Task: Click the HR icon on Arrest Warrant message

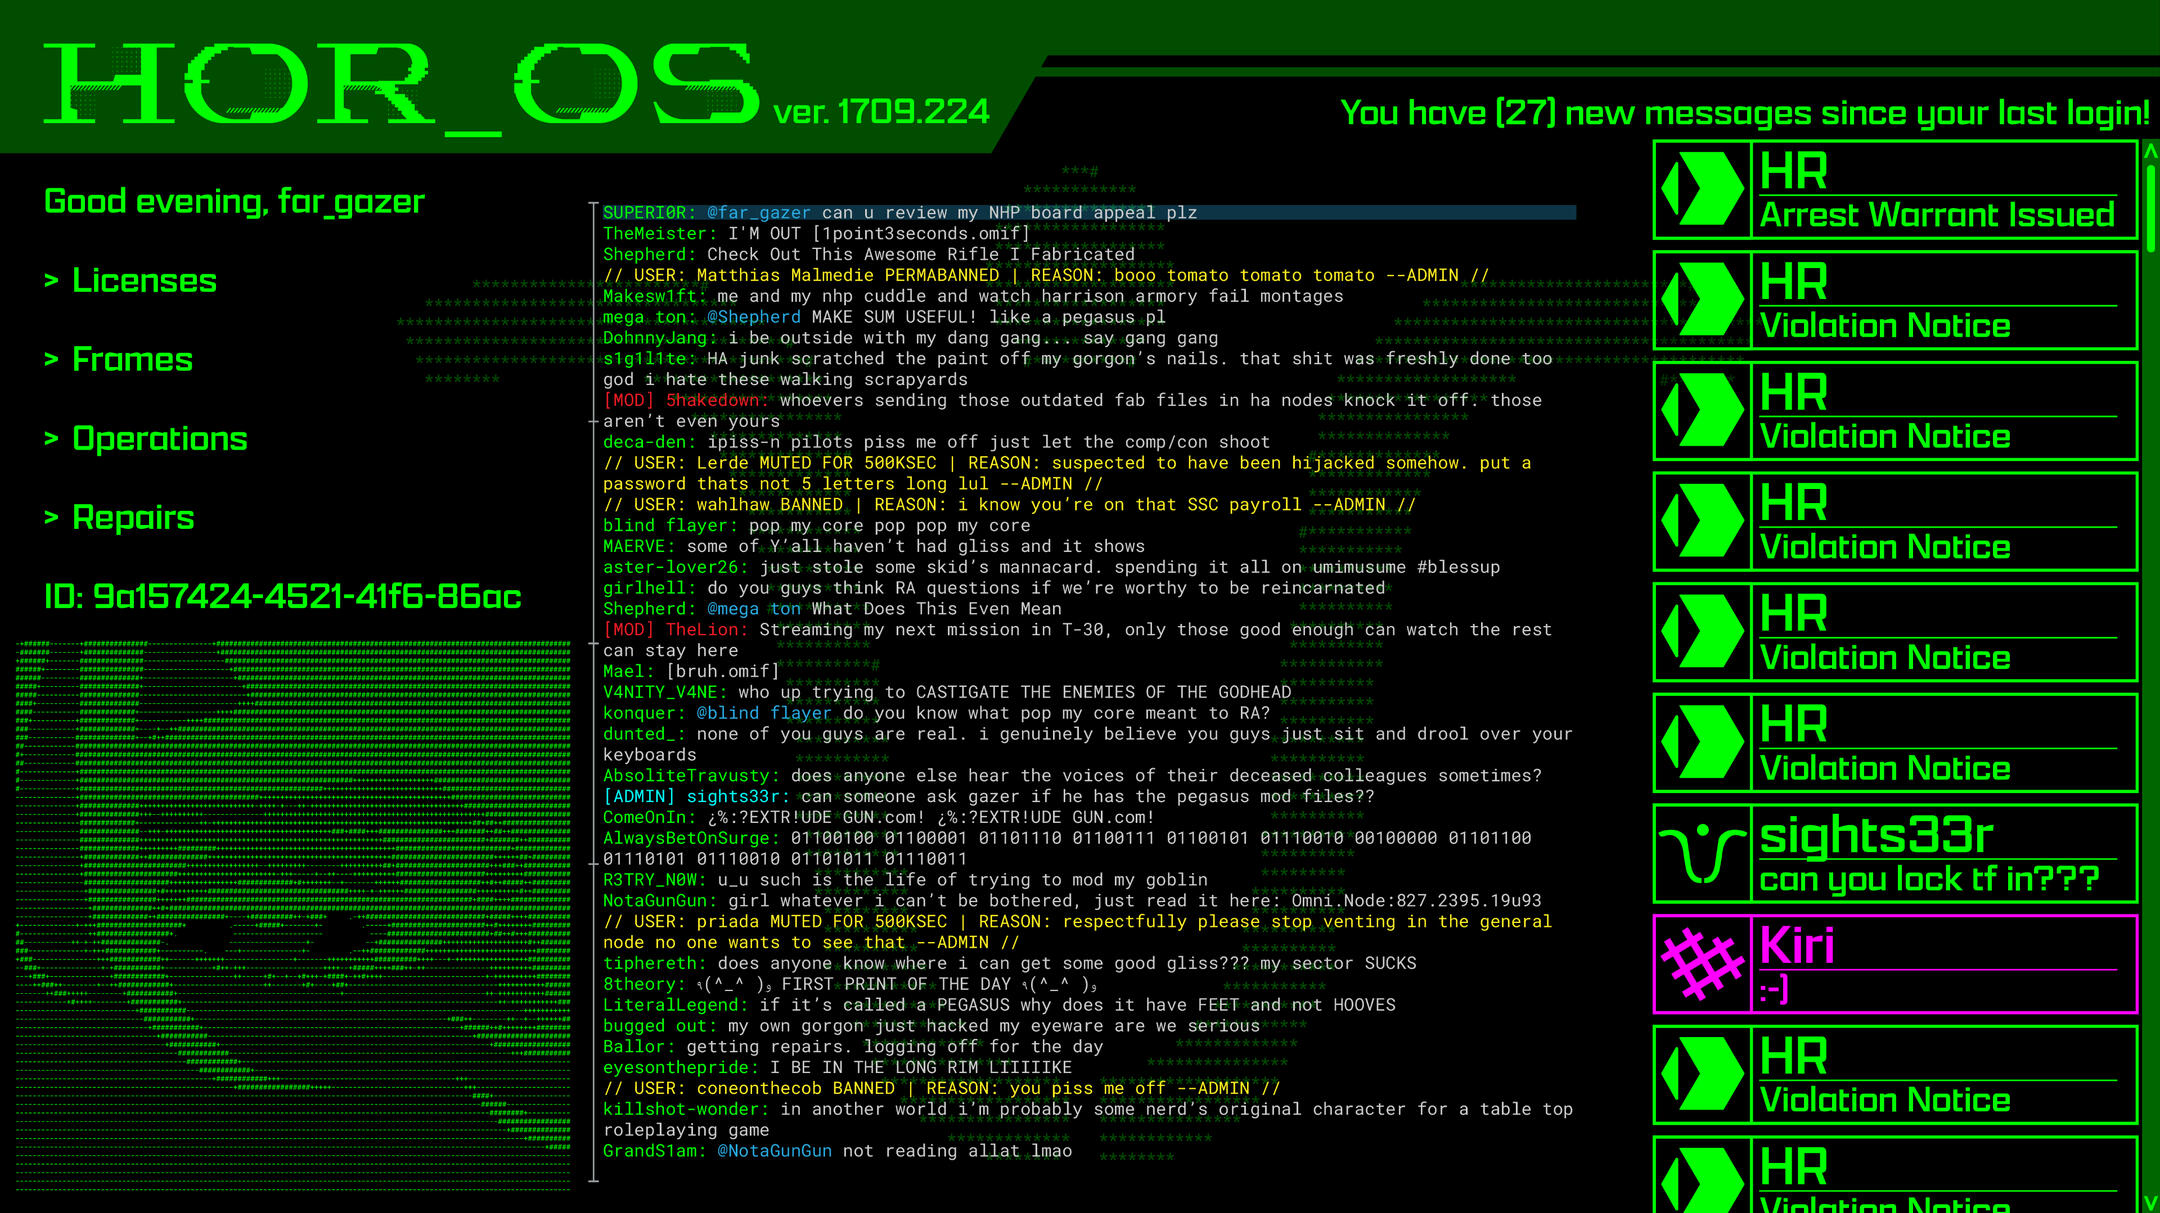Action: point(1702,189)
